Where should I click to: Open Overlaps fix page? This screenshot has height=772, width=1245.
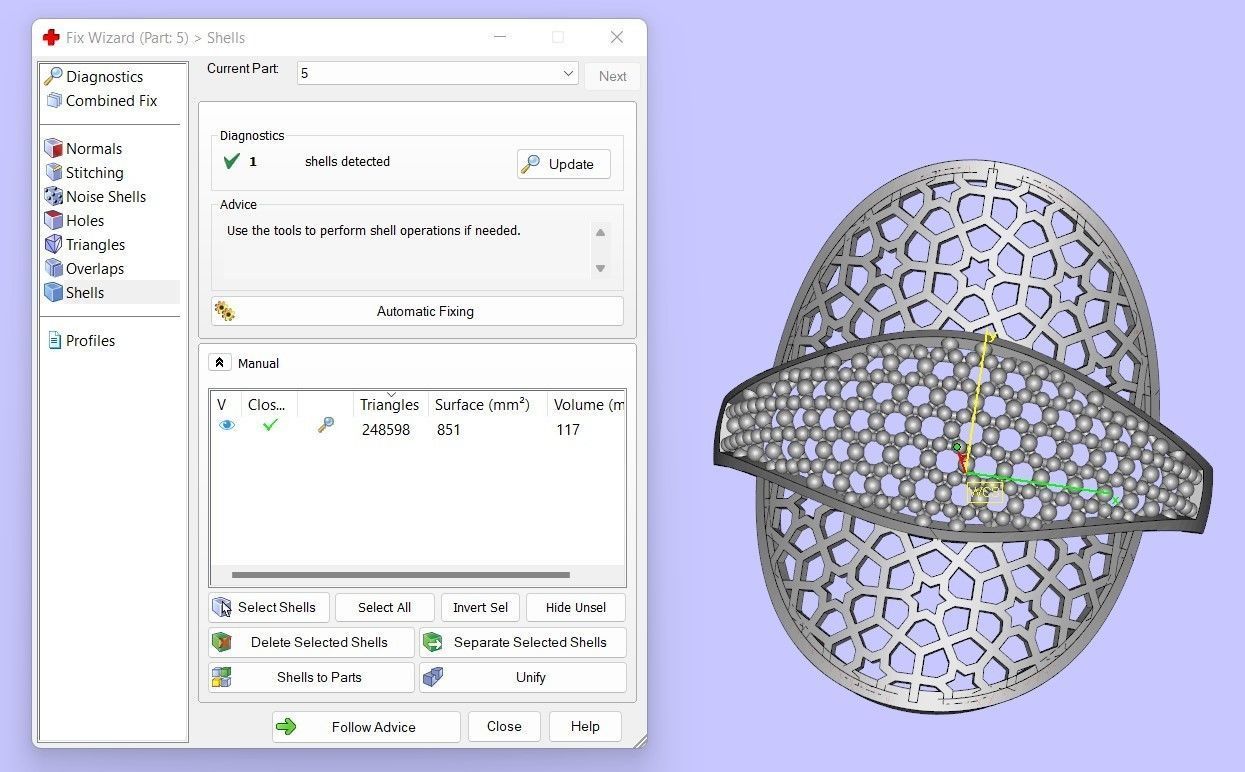pyautogui.click(x=95, y=268)
